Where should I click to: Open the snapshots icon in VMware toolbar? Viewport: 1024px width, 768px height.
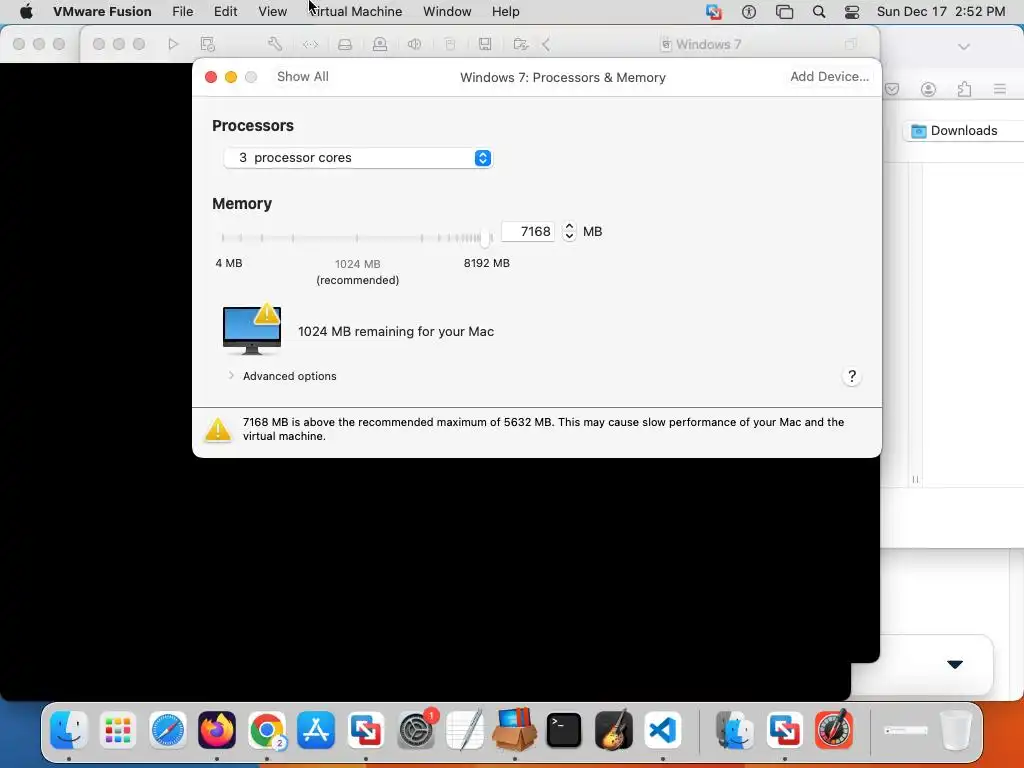[208, 44]
